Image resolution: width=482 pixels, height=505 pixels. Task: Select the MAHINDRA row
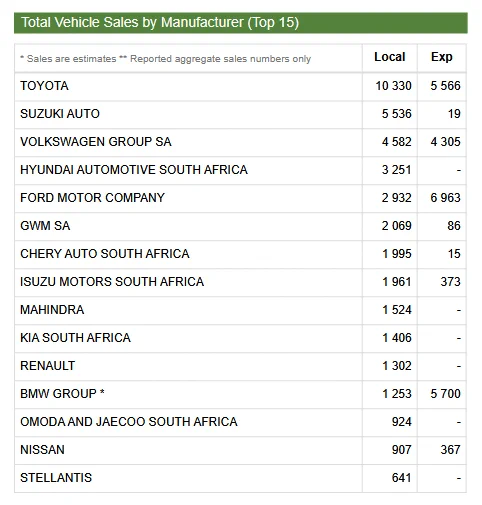click(x=240, y=310)
